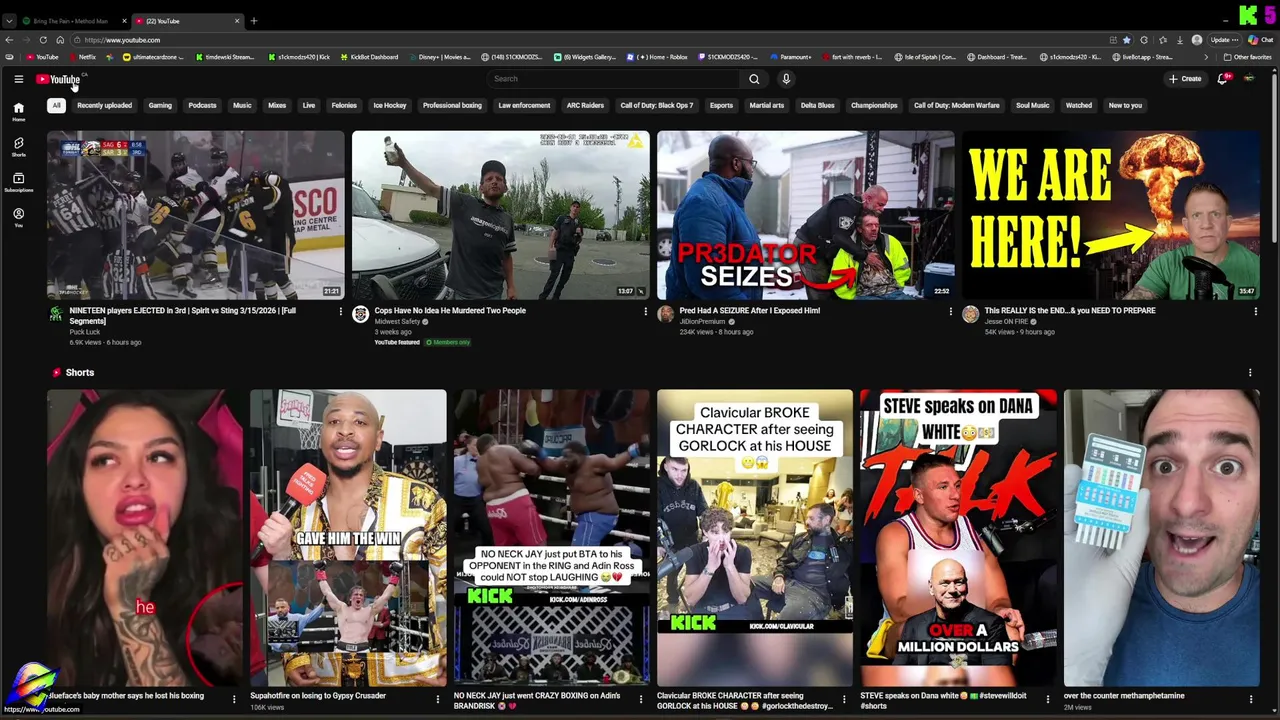Toggle the bookmark star in the address bar
Image resolution: width=1280 pixels, height=720 pixels.
pos(1127,40)
